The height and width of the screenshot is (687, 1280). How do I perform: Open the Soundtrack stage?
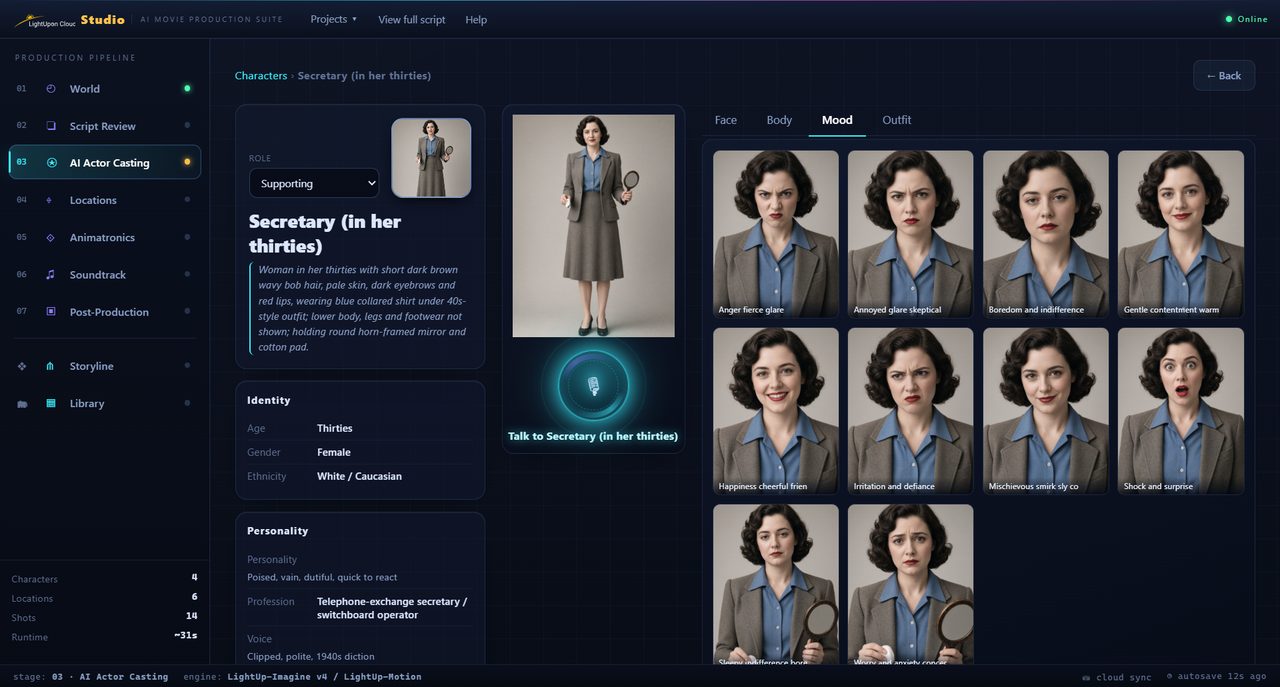(104, 275)
